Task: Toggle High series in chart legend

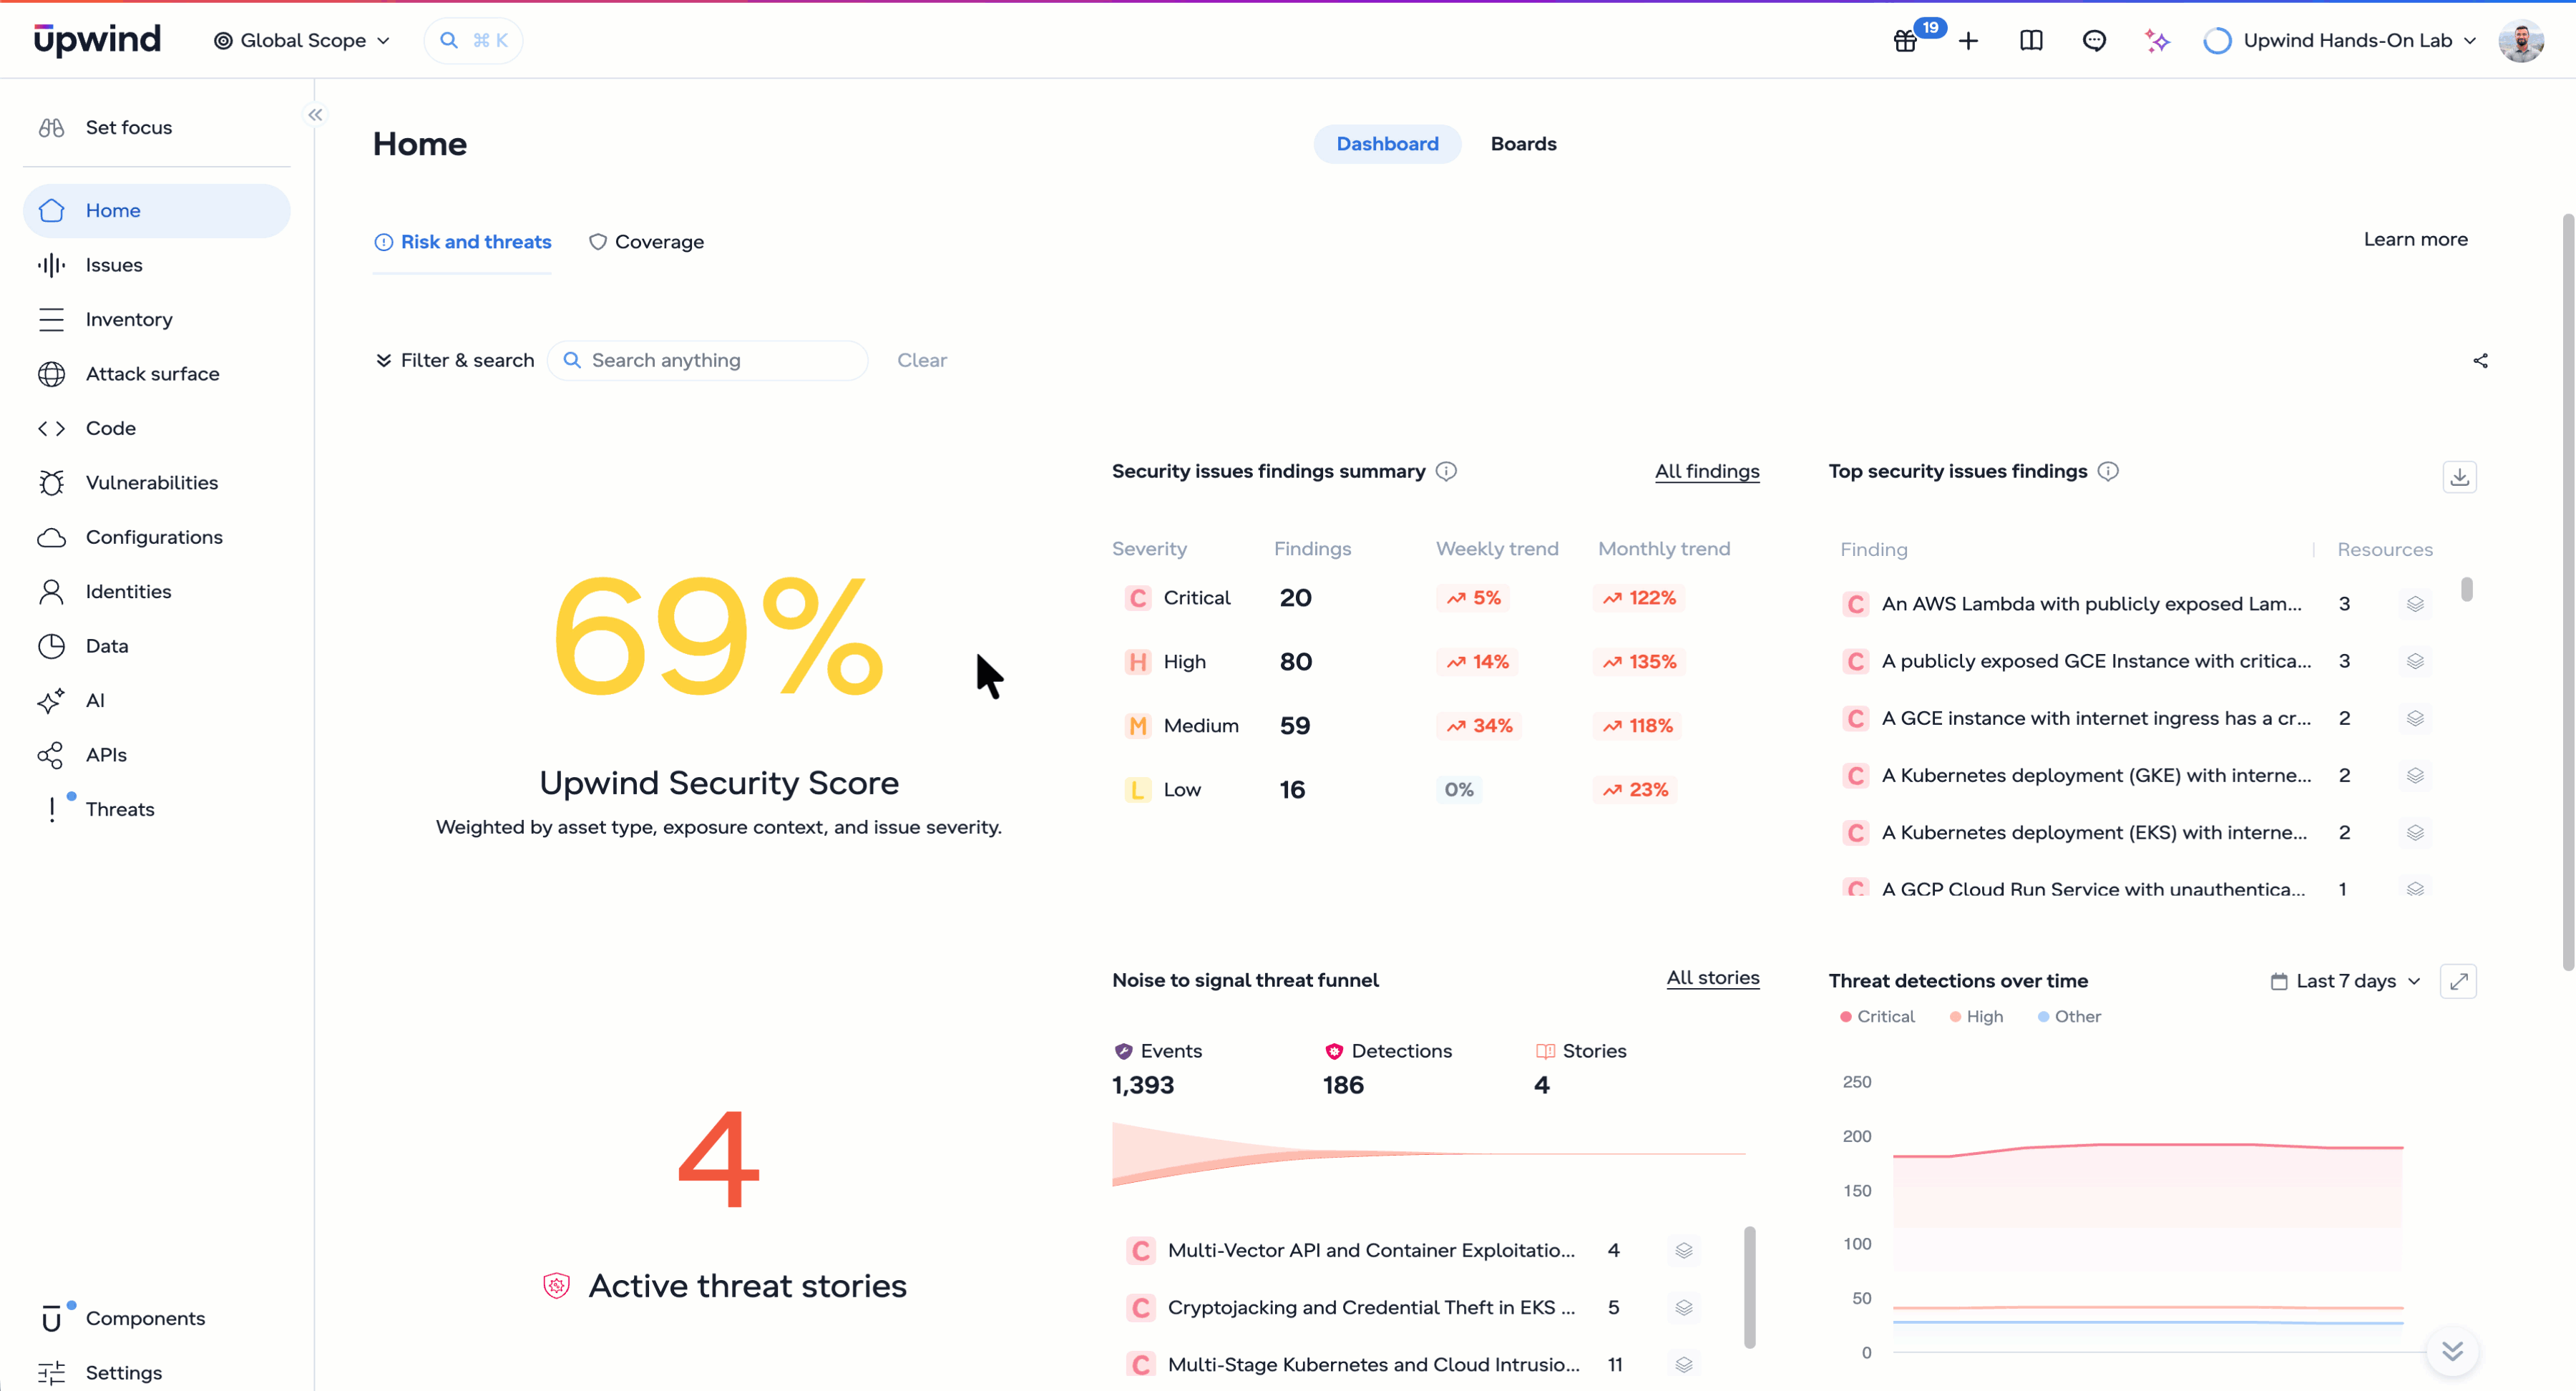Action: point(1976,1016)
